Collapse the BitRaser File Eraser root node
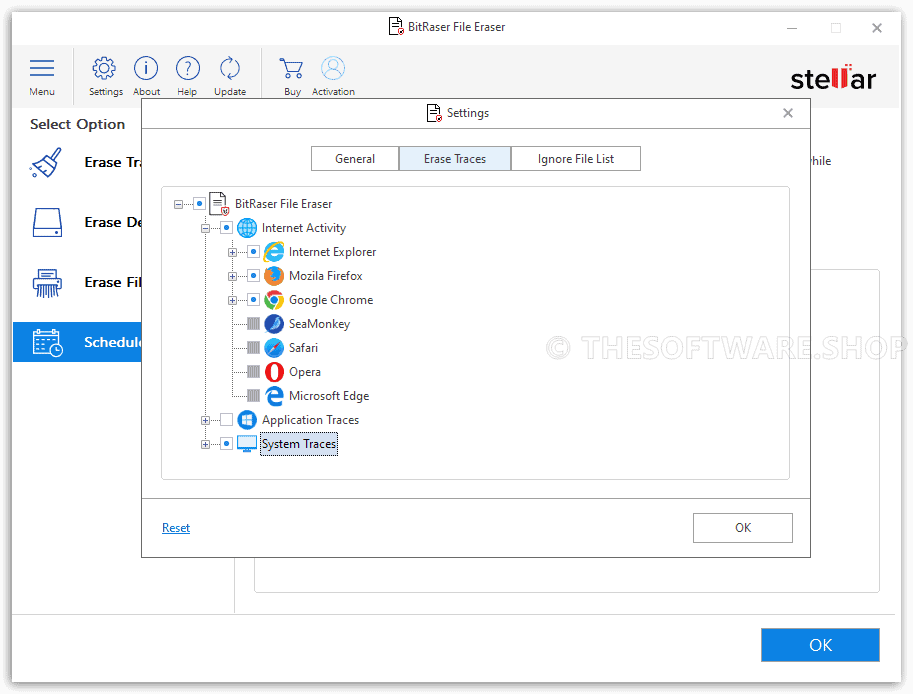Screen dimensions: 913x694 (x=178, y=204)
